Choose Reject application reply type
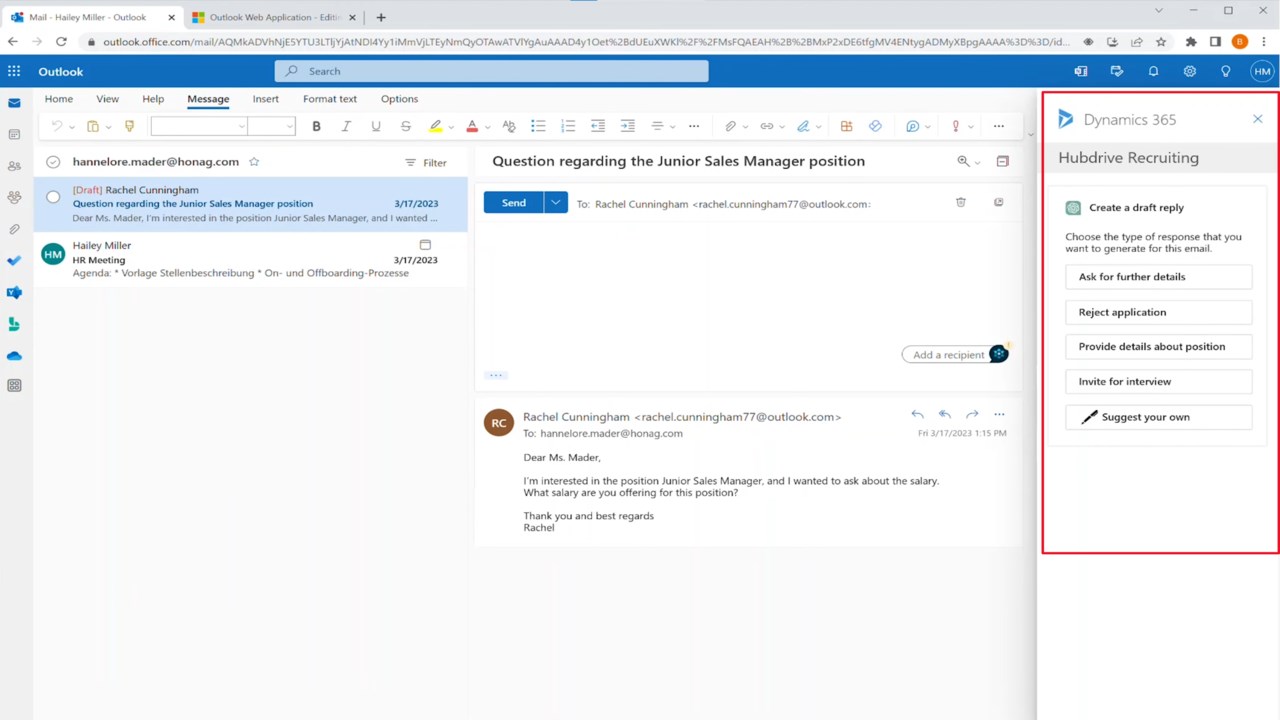Viewport: 1280px width, 720px height. pyautogui.click(x=1158, y=312)
